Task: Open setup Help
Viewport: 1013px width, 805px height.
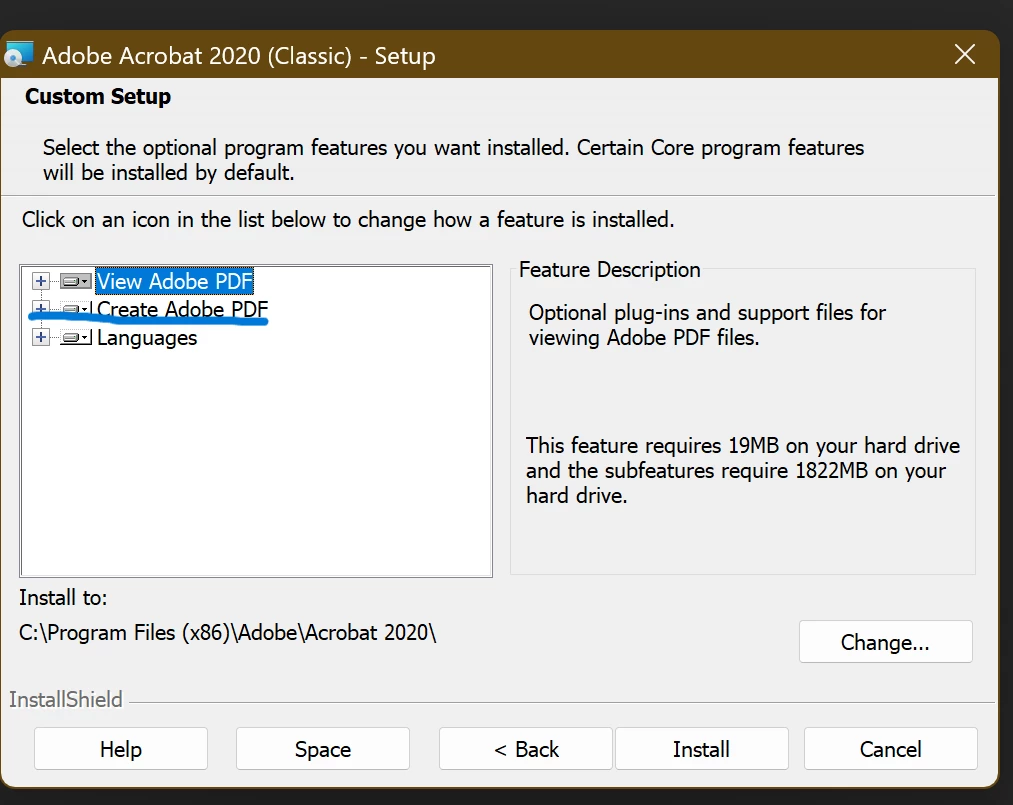Action: click(x=121, y=749)
